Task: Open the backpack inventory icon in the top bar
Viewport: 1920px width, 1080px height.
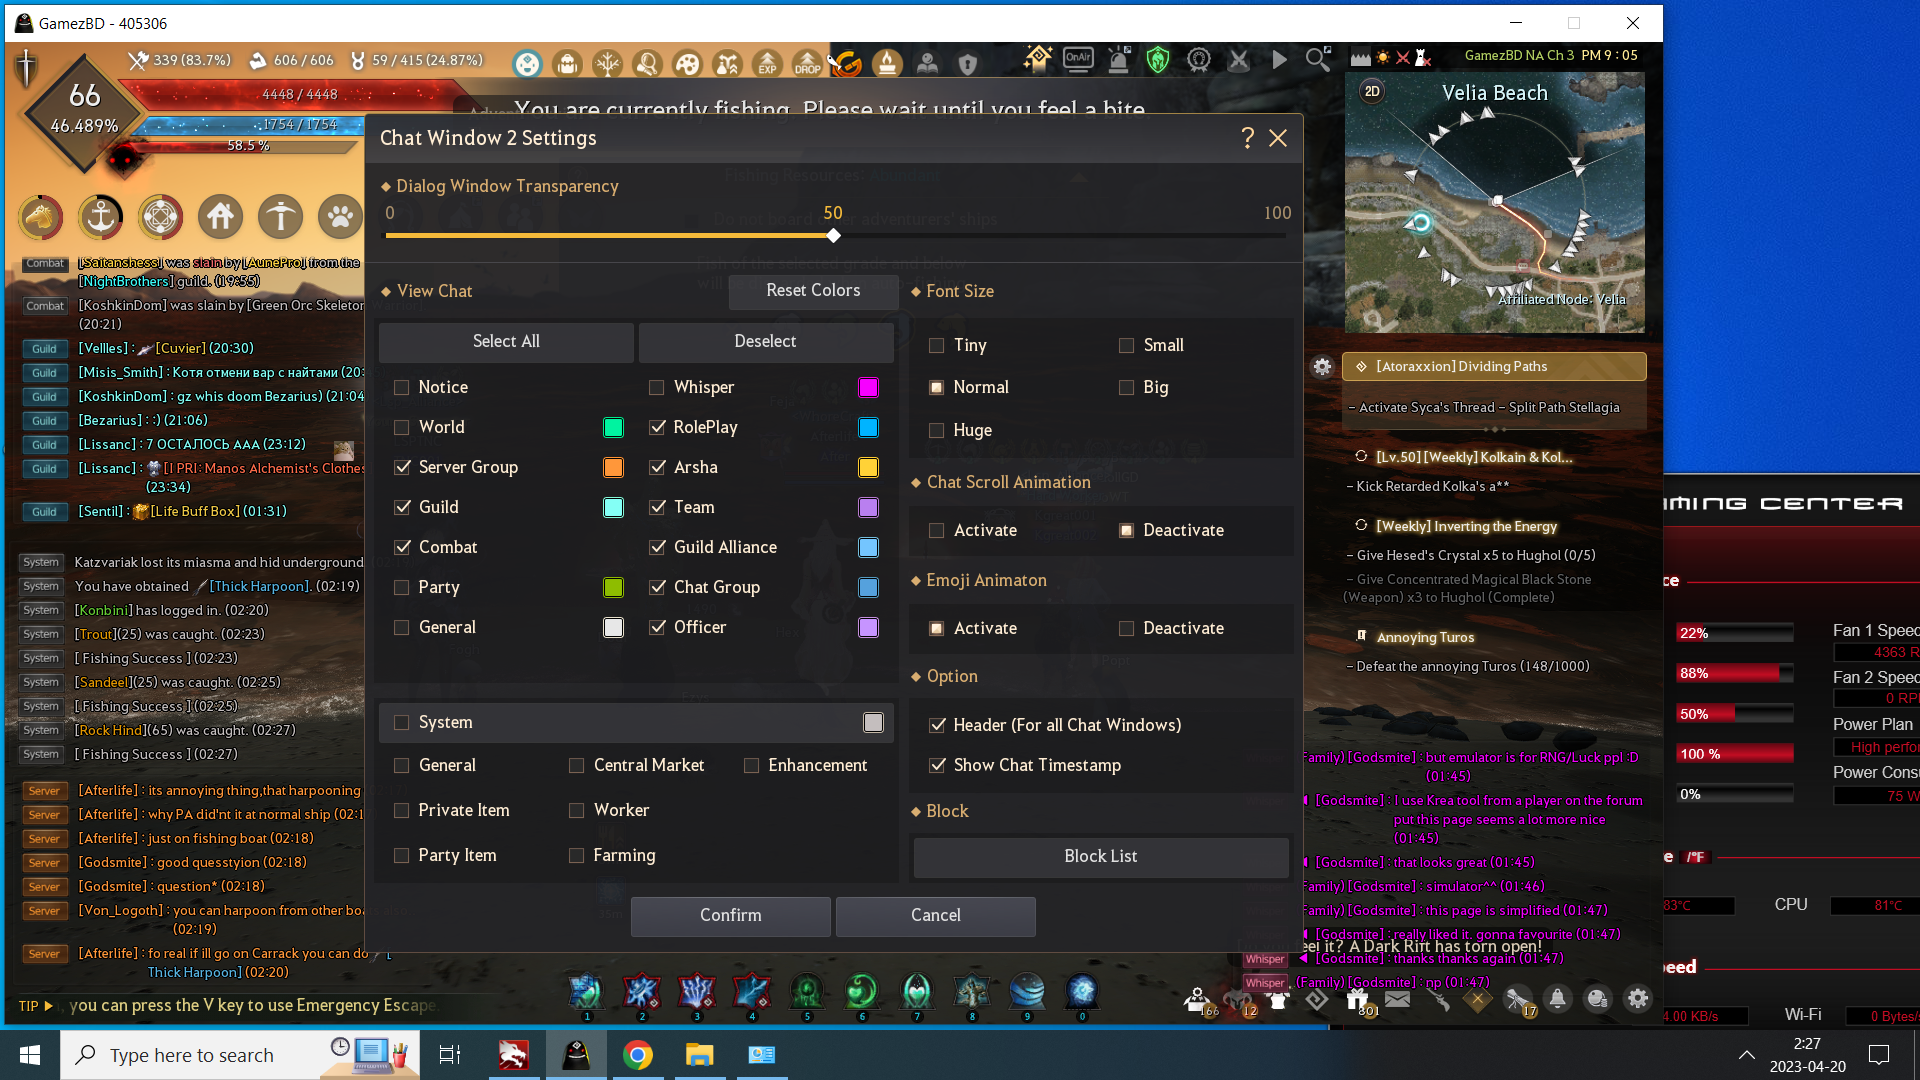Action: [x=567, y=64]
